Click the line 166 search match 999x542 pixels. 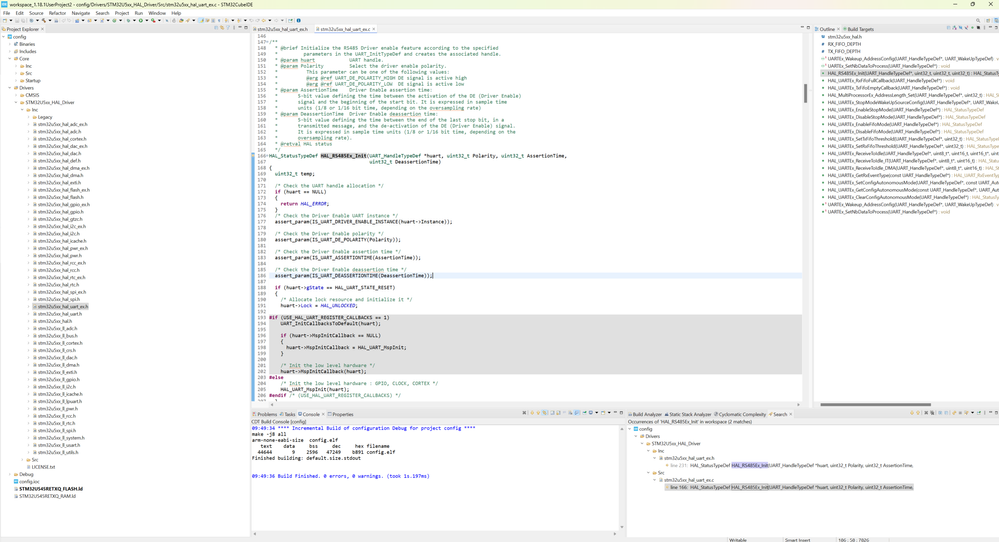click(790, 487)
